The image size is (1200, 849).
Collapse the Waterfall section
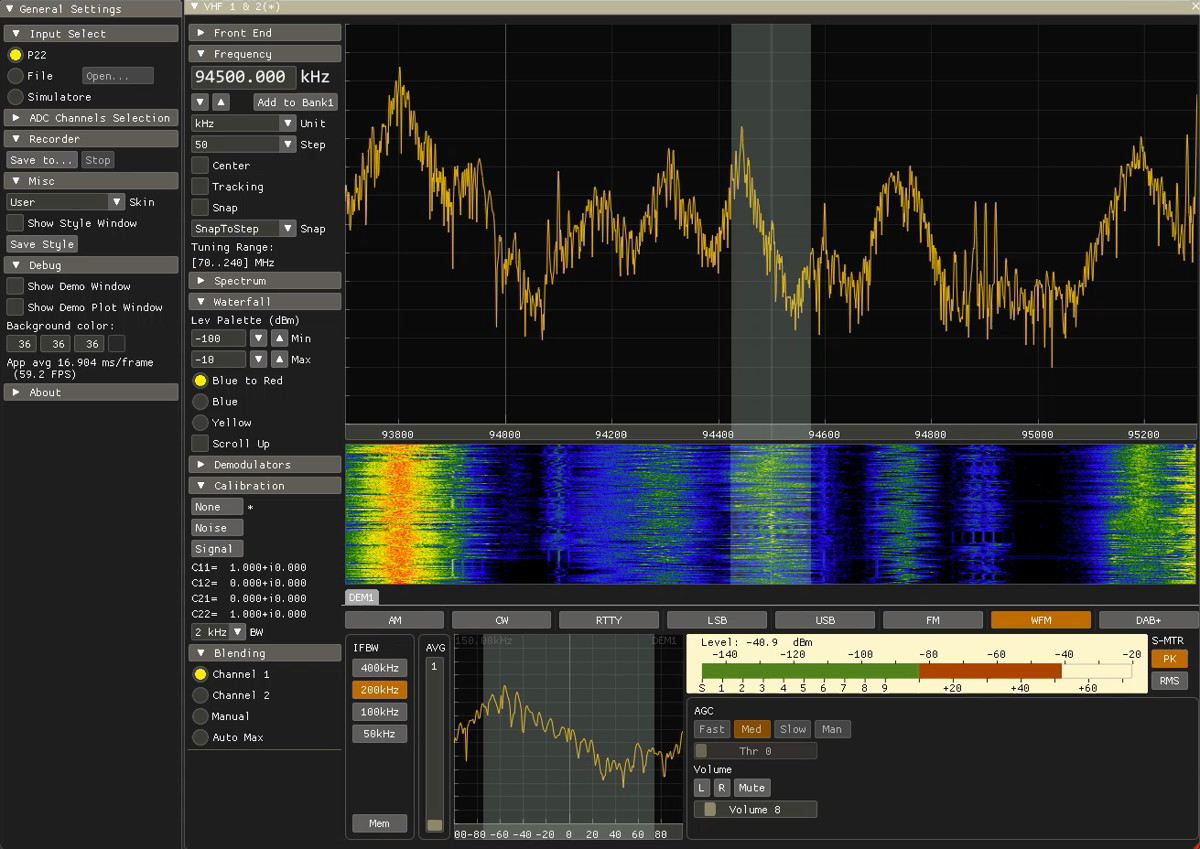(x=265, y=301)
